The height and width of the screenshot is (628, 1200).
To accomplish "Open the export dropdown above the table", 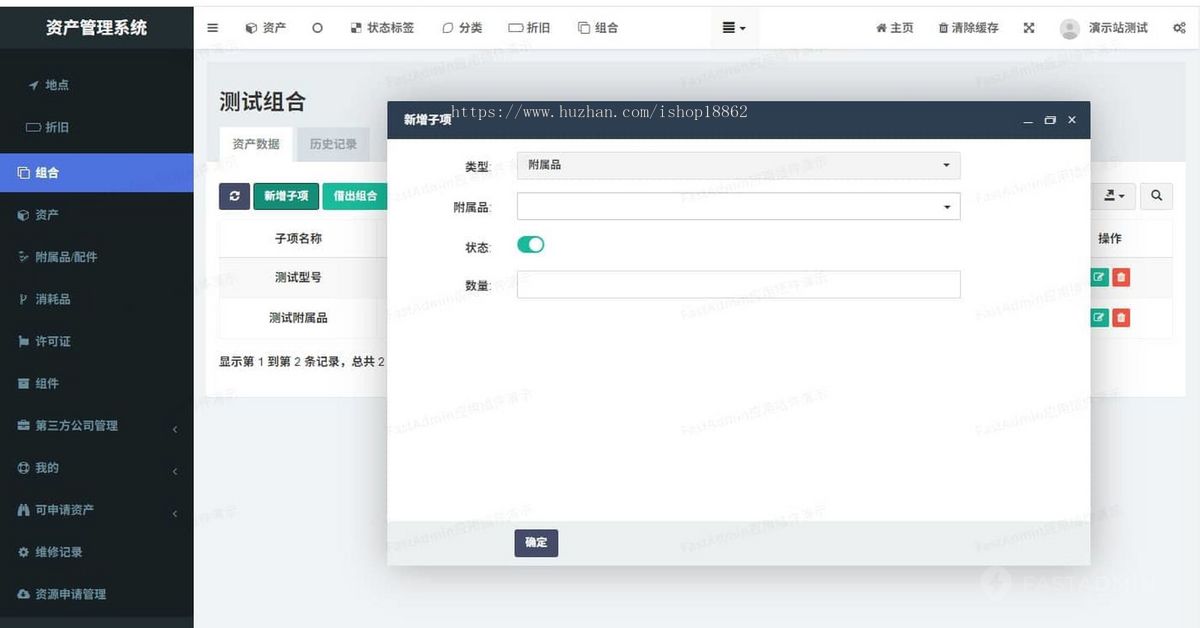I will 1114,196.
